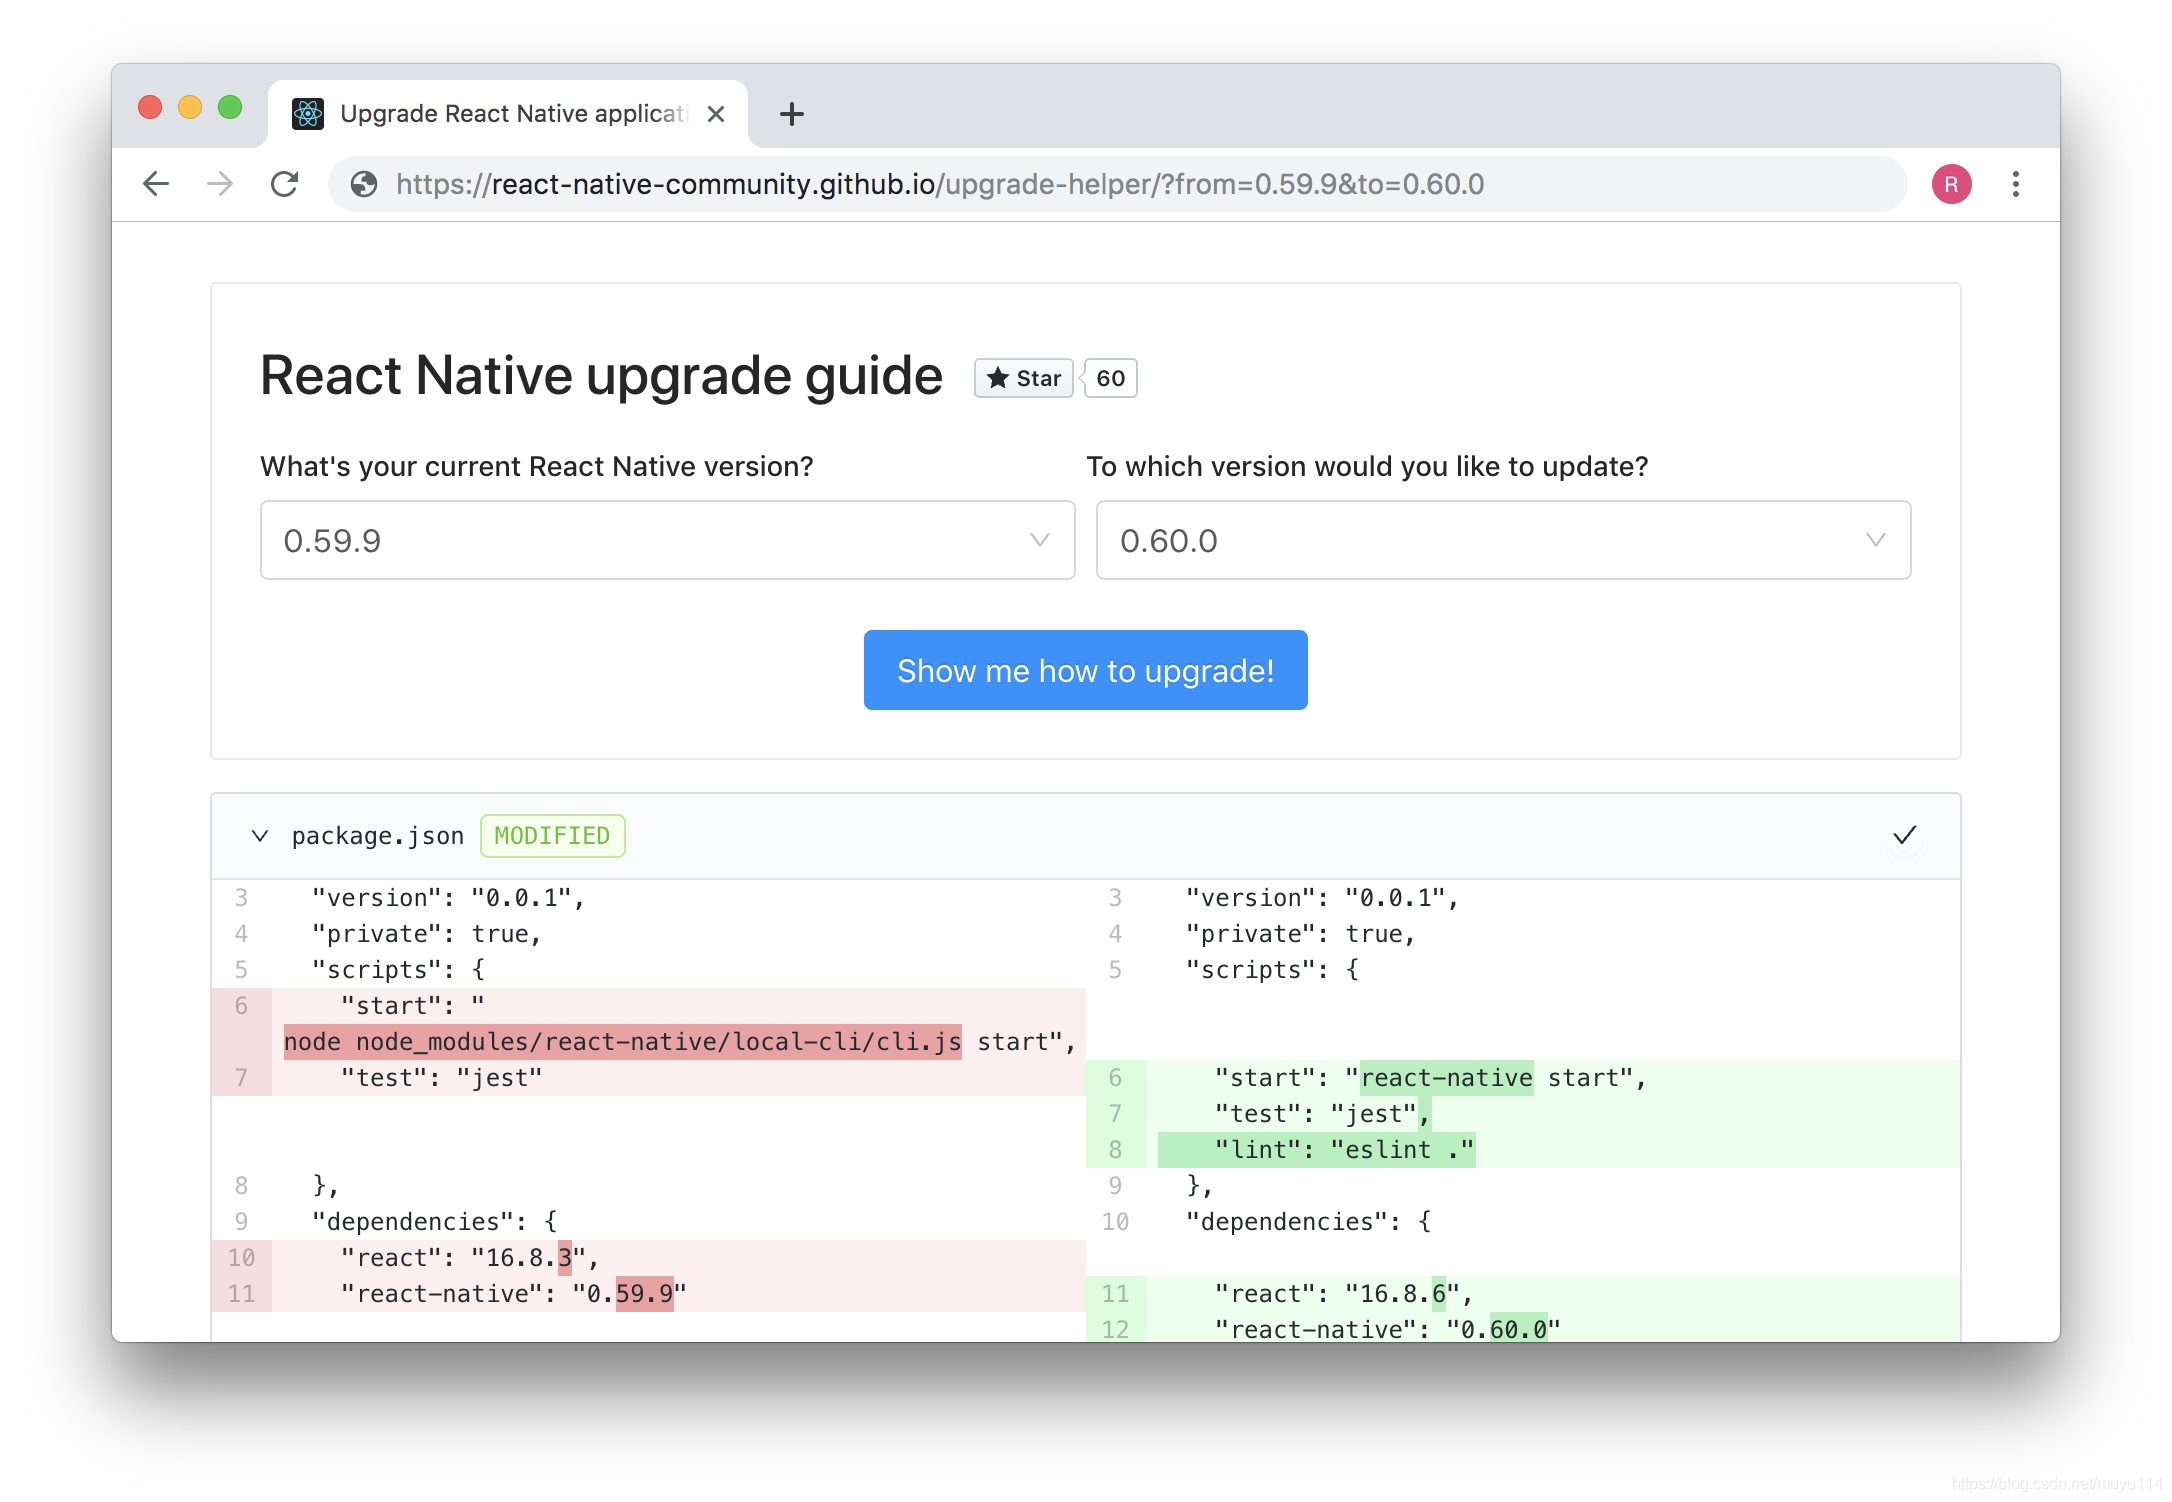Click the GitHub Star button

[1023, 378]
